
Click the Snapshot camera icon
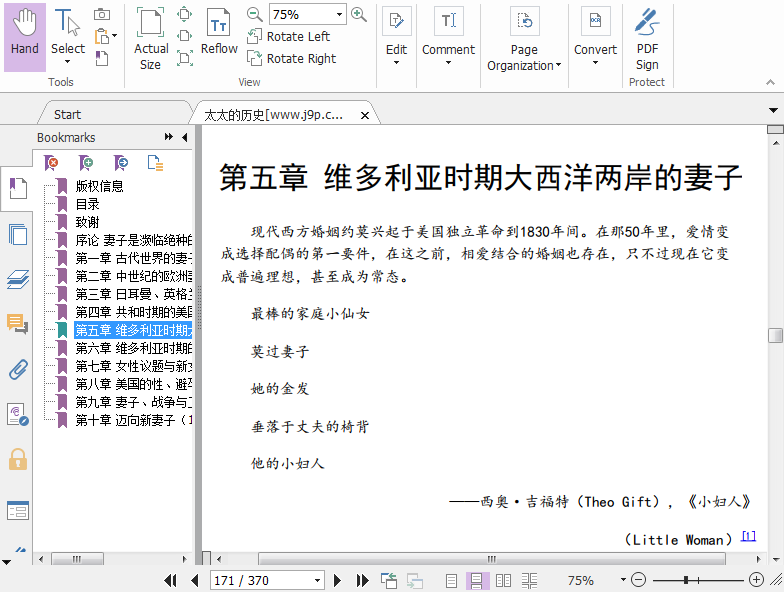pos(102,14)
